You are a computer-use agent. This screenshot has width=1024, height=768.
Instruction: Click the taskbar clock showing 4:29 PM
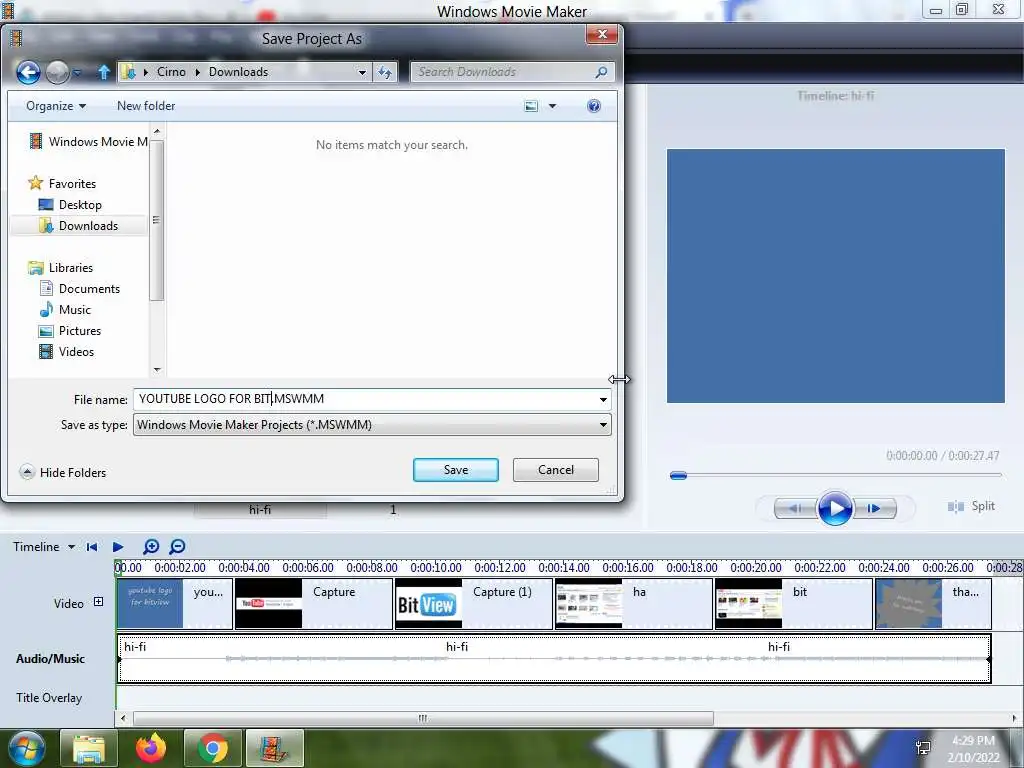(973, 749)
